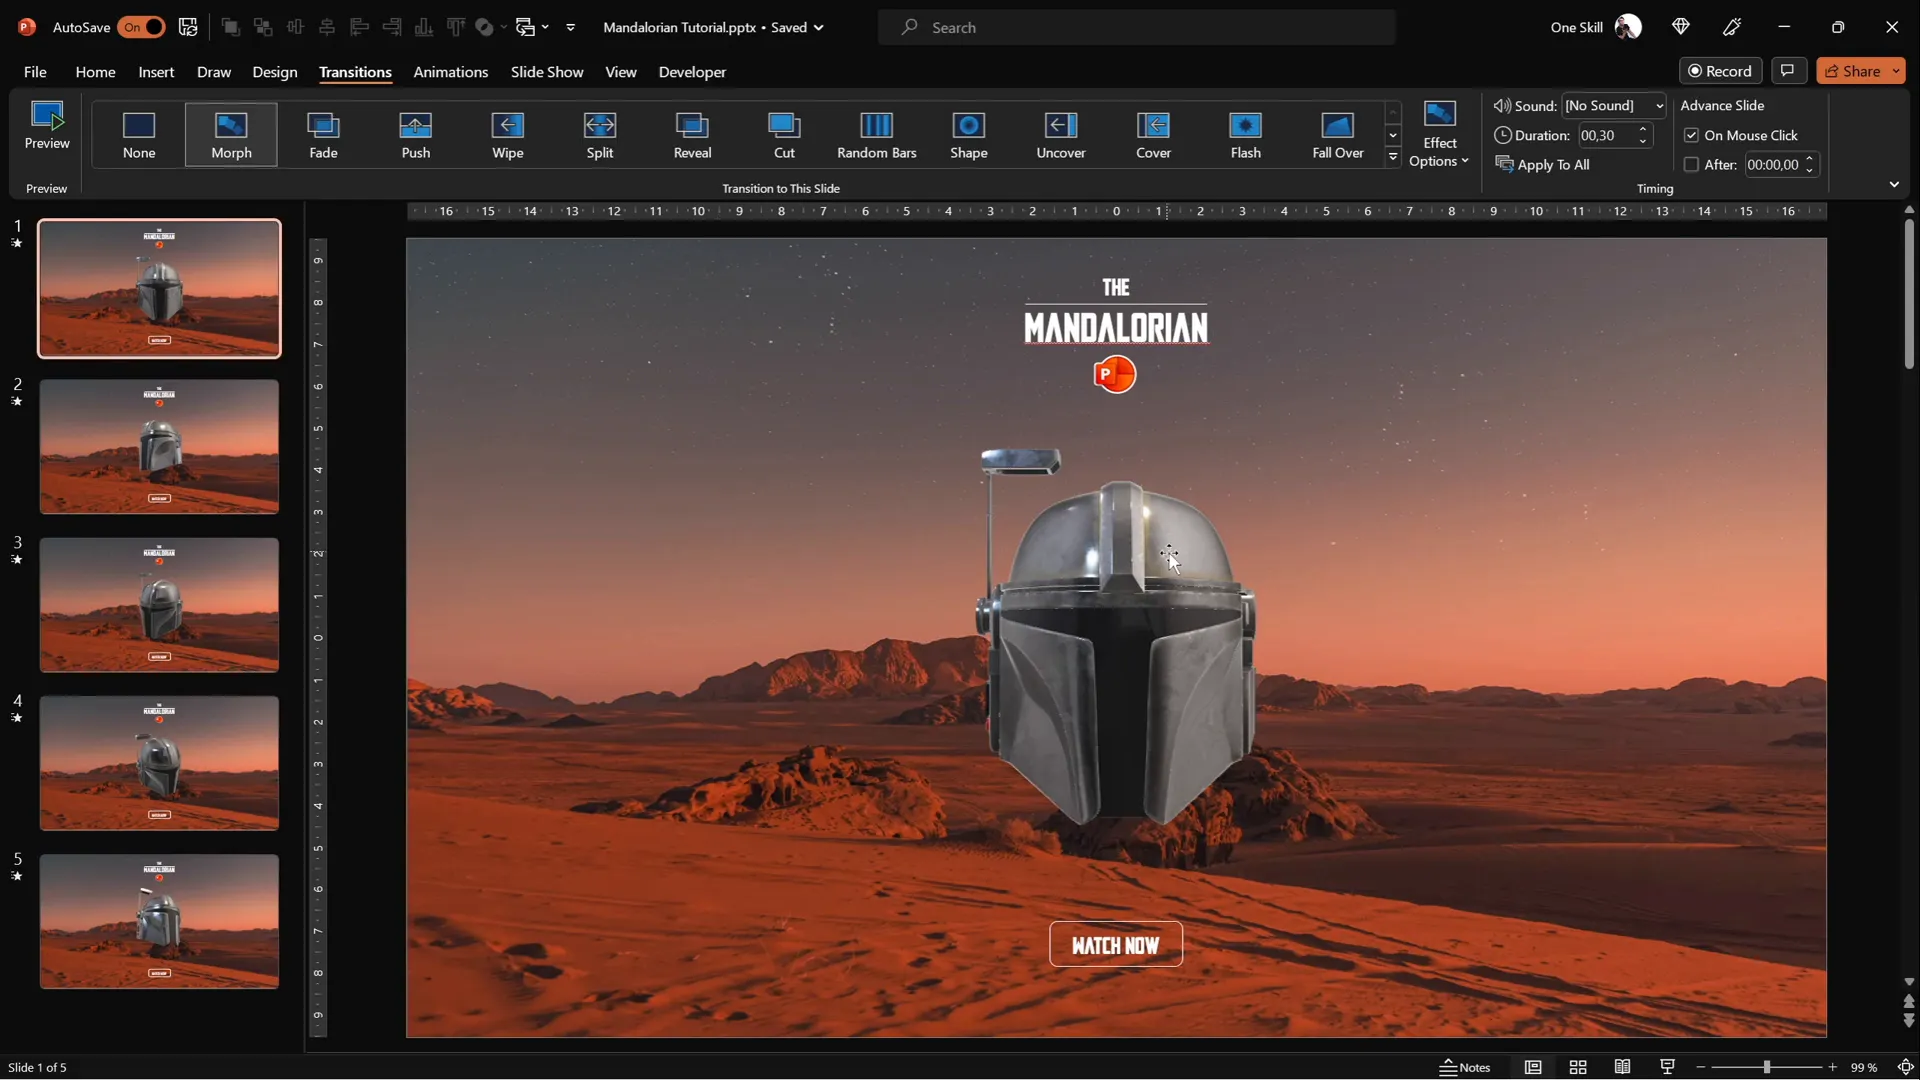
Task: Click in the Search box
Action: [1137, 27]
